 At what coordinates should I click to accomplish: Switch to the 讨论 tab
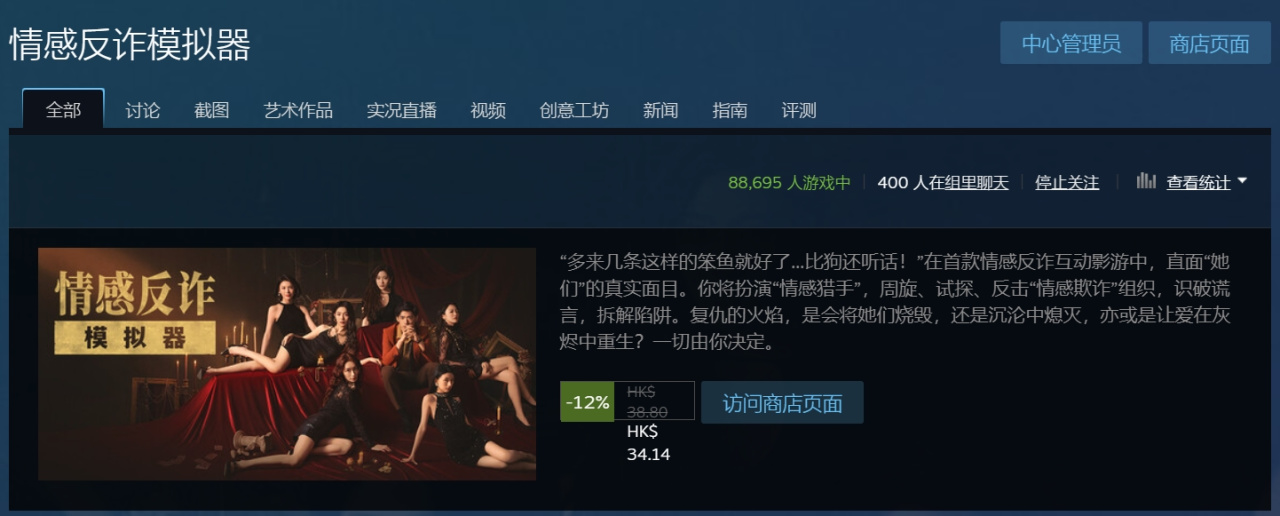click(x=143, y=110)
